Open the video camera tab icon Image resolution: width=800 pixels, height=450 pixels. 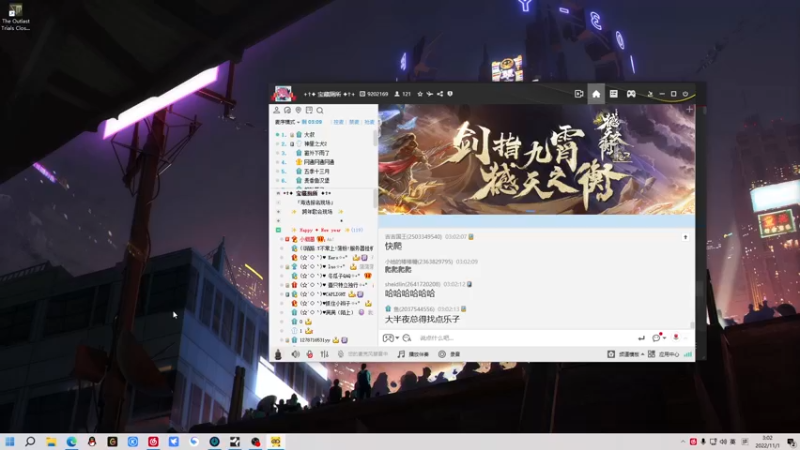click(579, 94)
